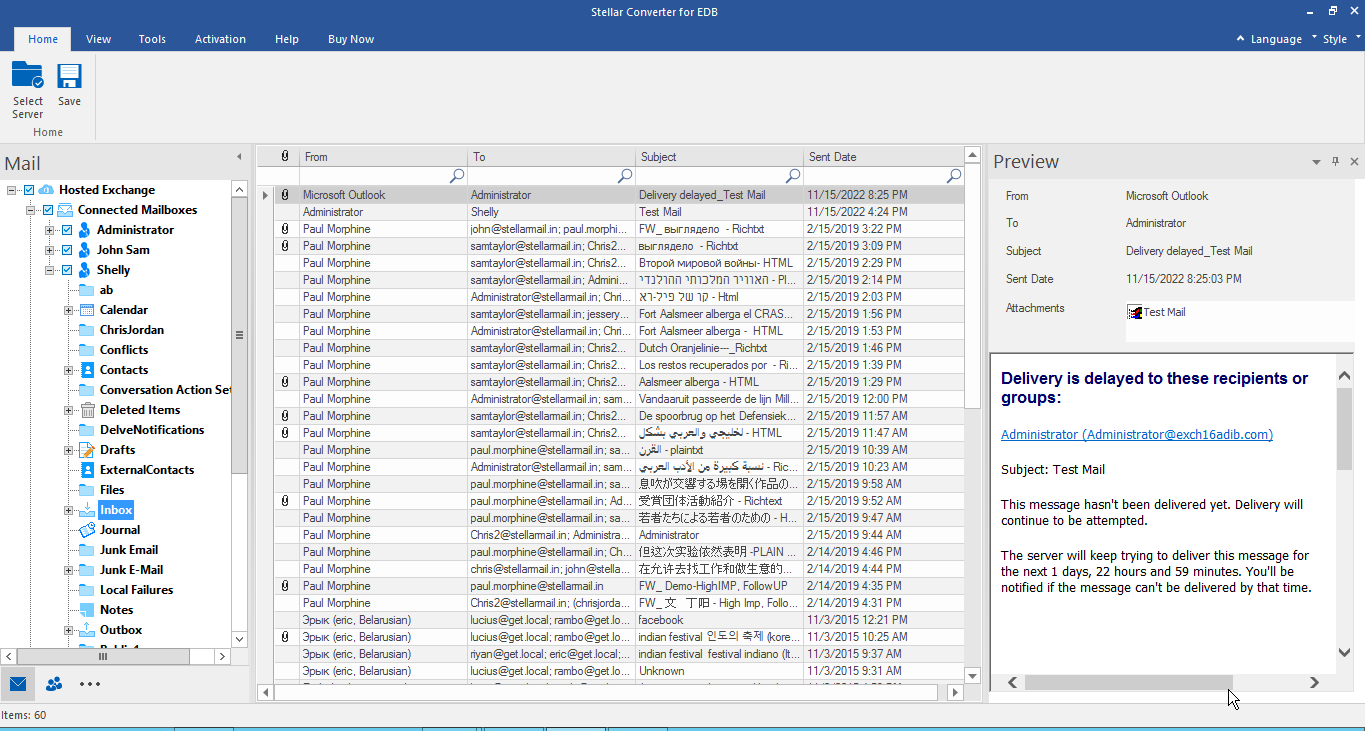1365x731 pixels.
Task: Click the ExternalContacts folder icon
Action: point(87,470)
